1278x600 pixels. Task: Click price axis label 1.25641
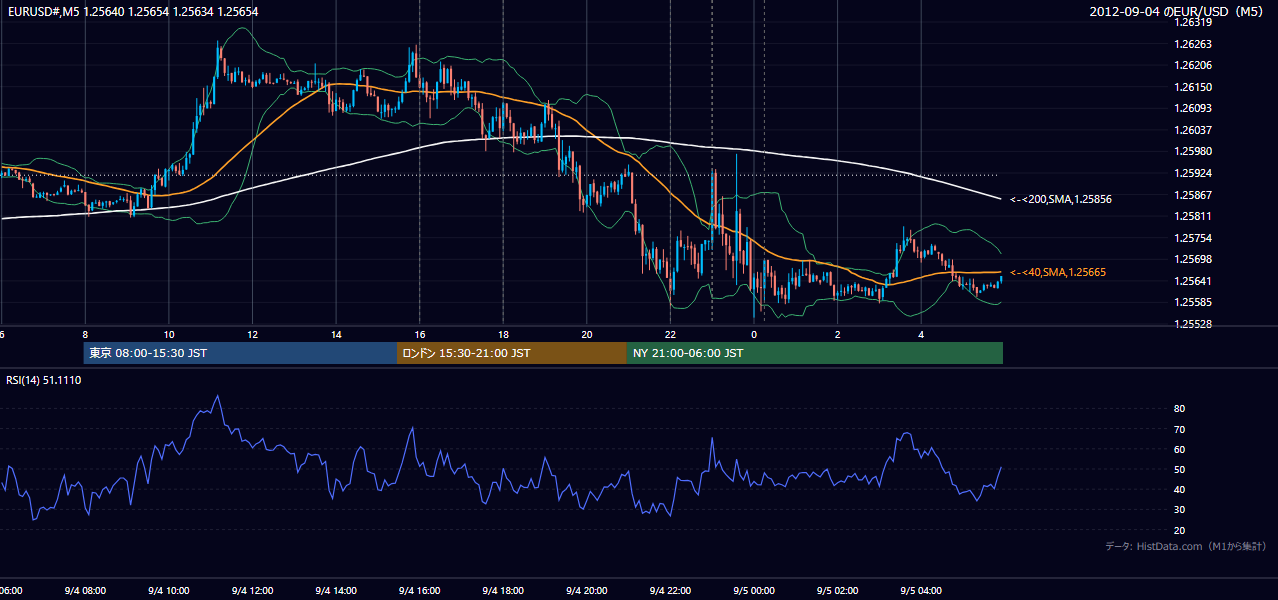click(1194, 281)
